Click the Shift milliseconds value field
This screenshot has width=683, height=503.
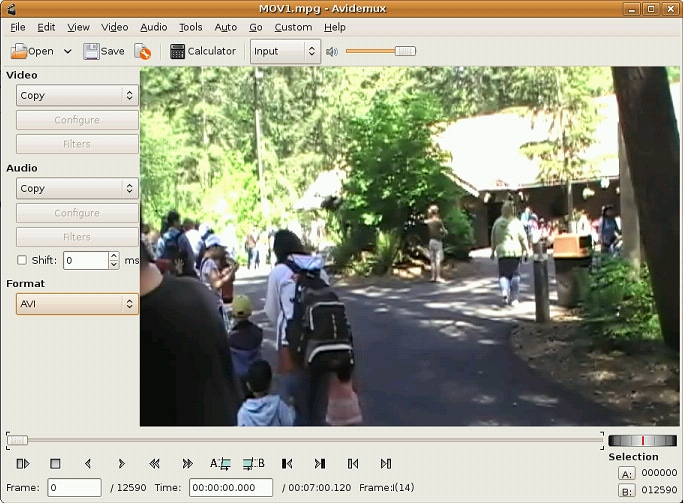(86, 260)
